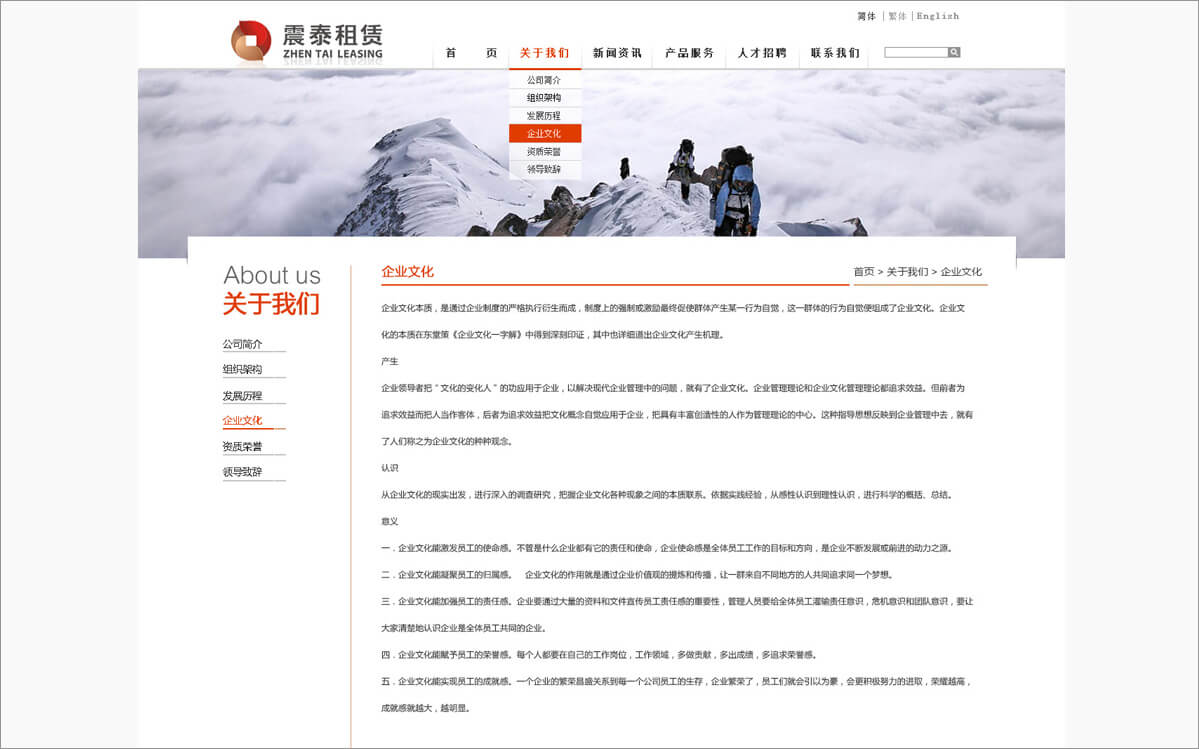The height and width of the screenshot is (749, 1199).
Task: Click the Zhen Tai Leasing logo
Action: click(306, 42)
